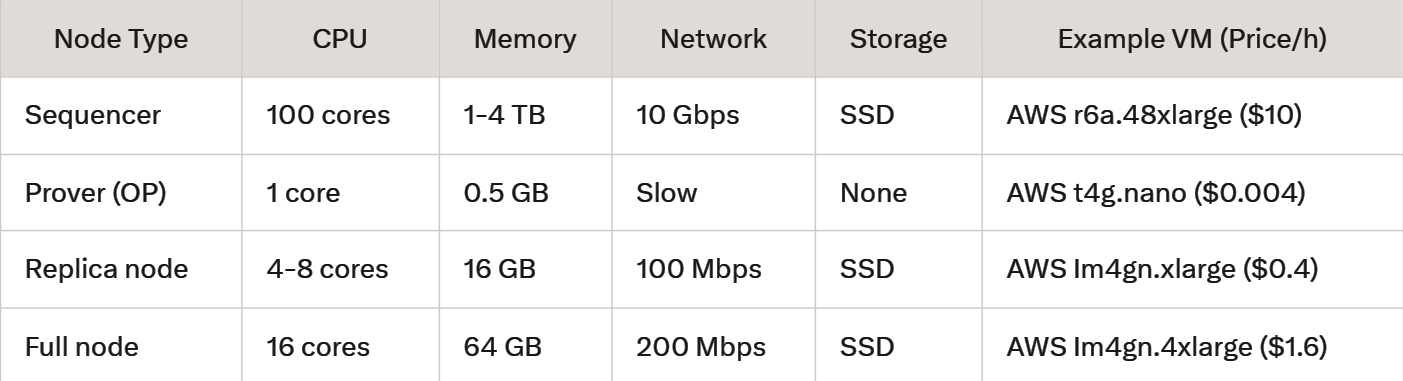Click the AWS t4g.nano ($0.004) cell

pos(1156,192)
